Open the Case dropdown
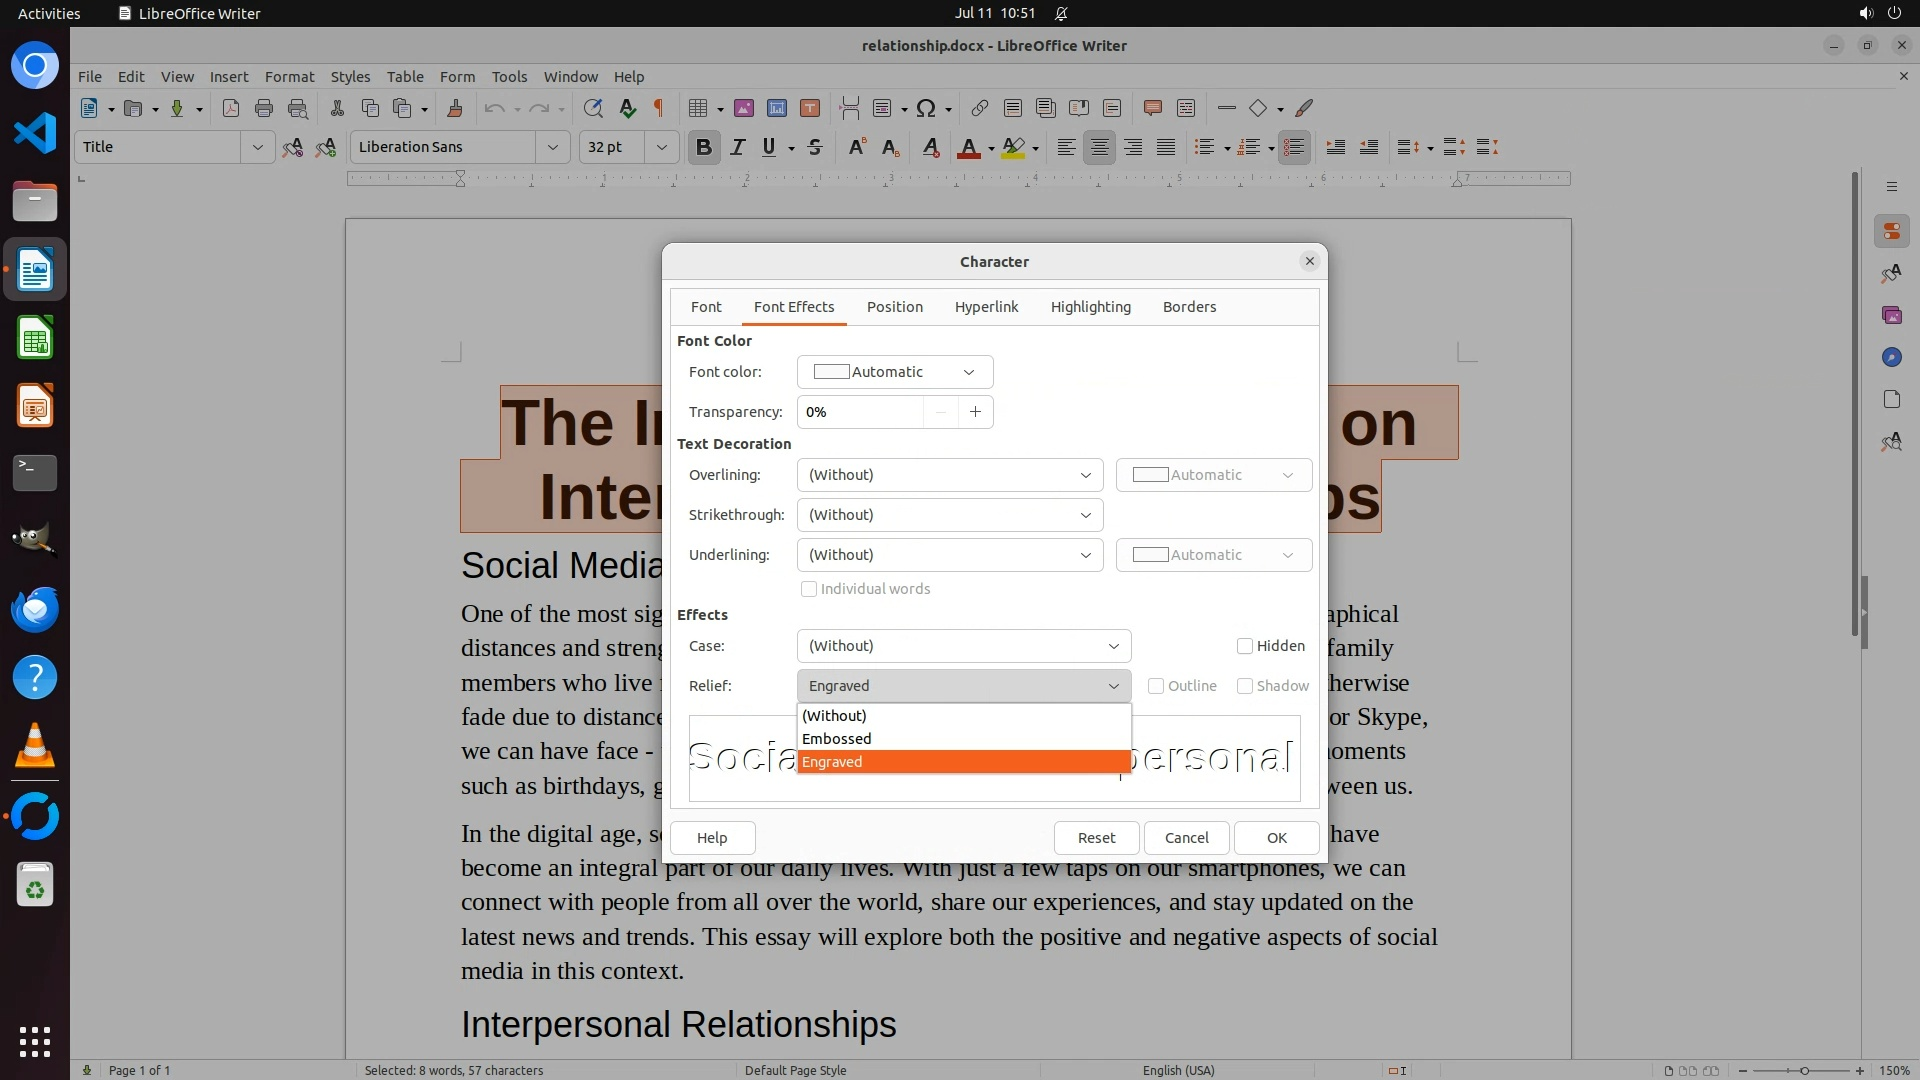 963,646
